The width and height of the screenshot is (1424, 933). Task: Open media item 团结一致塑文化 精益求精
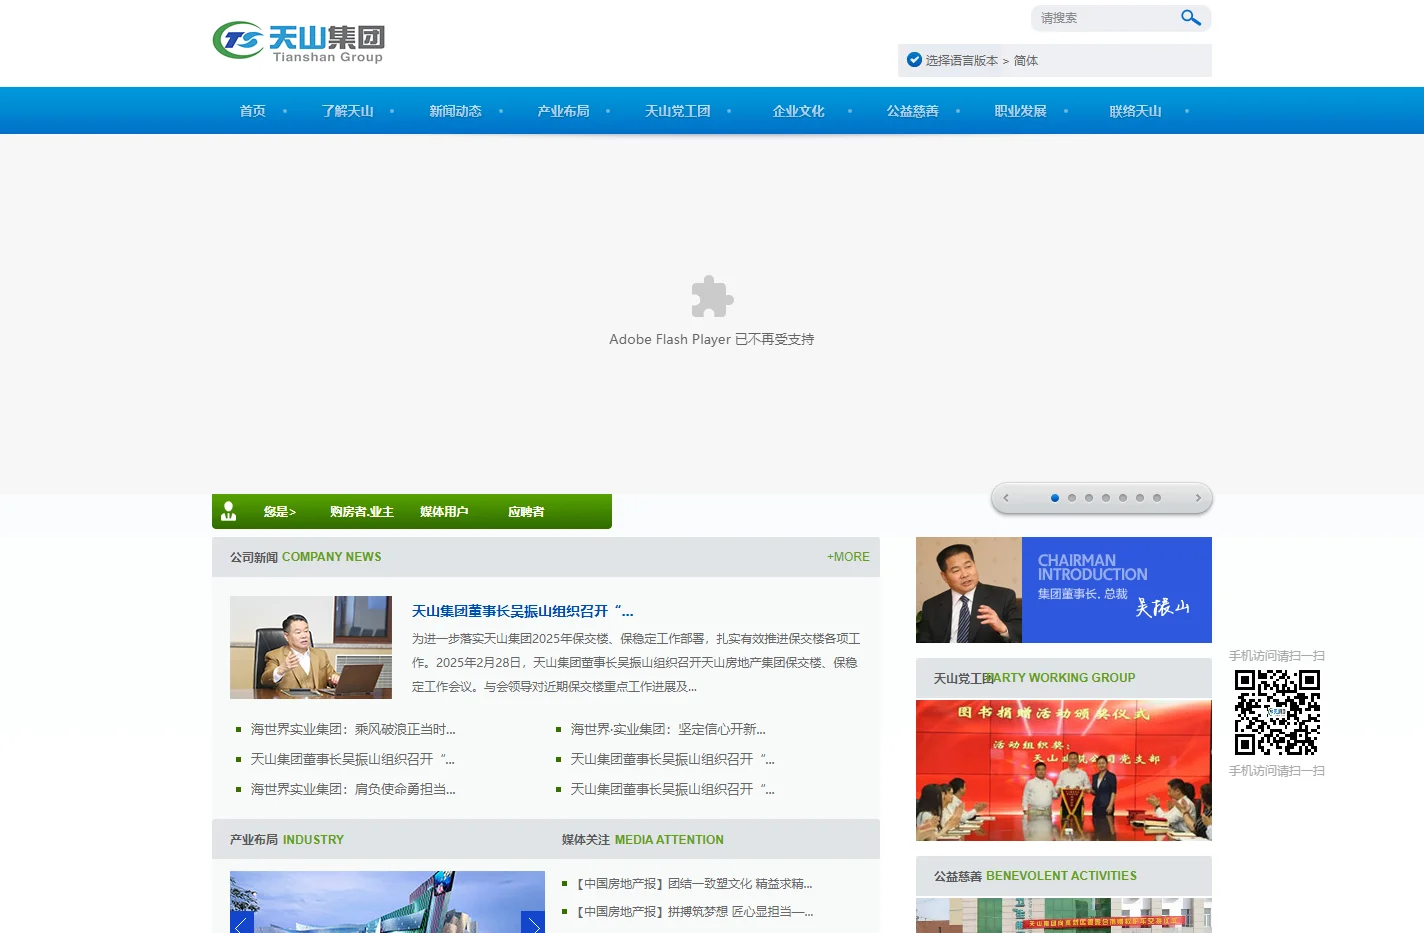pyautogui.click(x=695, y=884)
